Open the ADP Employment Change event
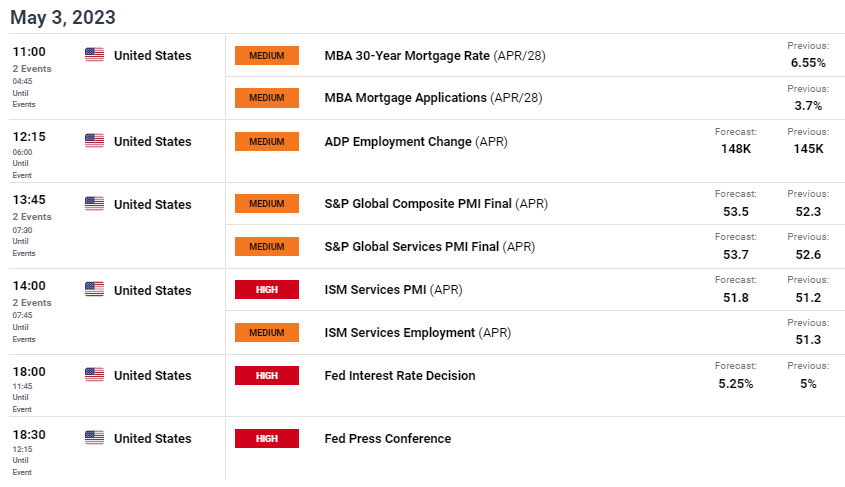The width and height of the screenshot is (845, 487). [x=416, y=142]
